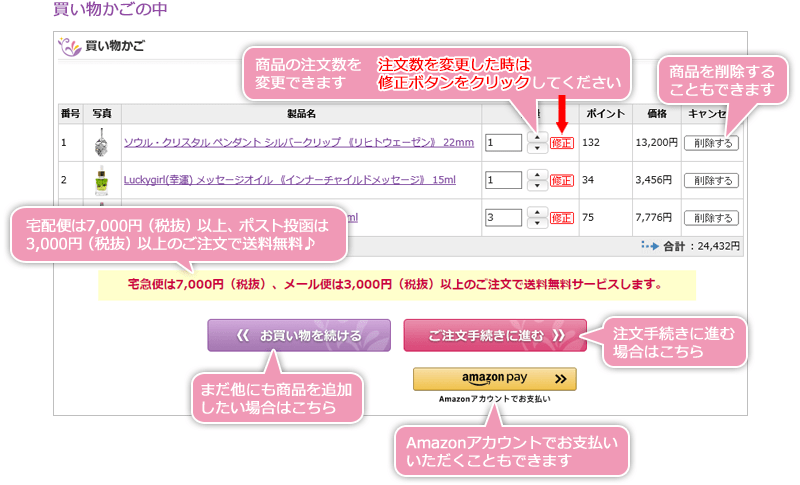Screen dimensions: 800x485
Task: Click the 修正 button for item 1
Action: pos(562,143)
